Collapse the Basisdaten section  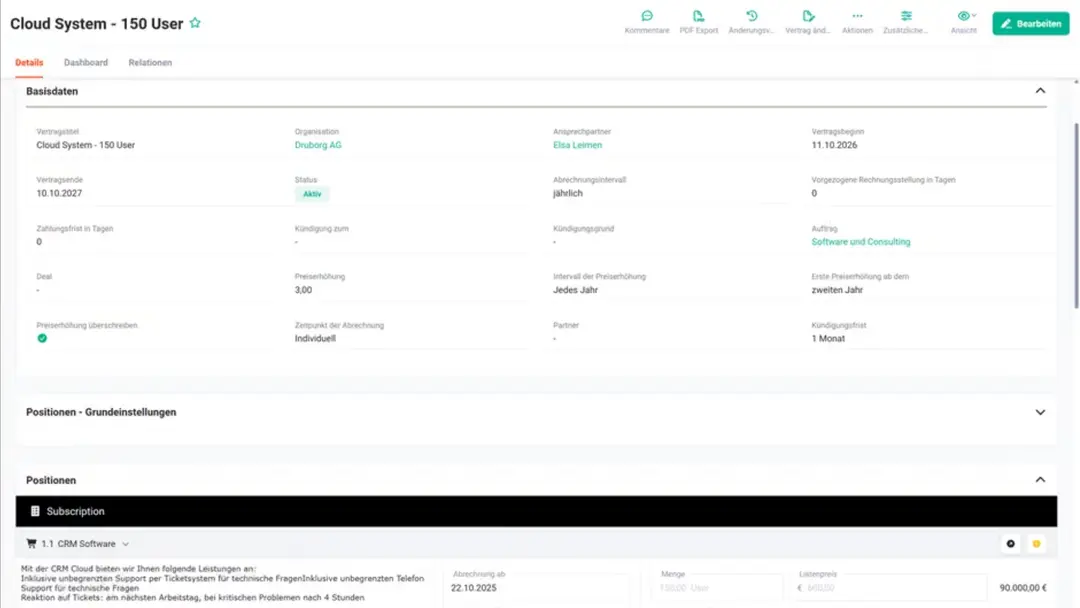1040,91
